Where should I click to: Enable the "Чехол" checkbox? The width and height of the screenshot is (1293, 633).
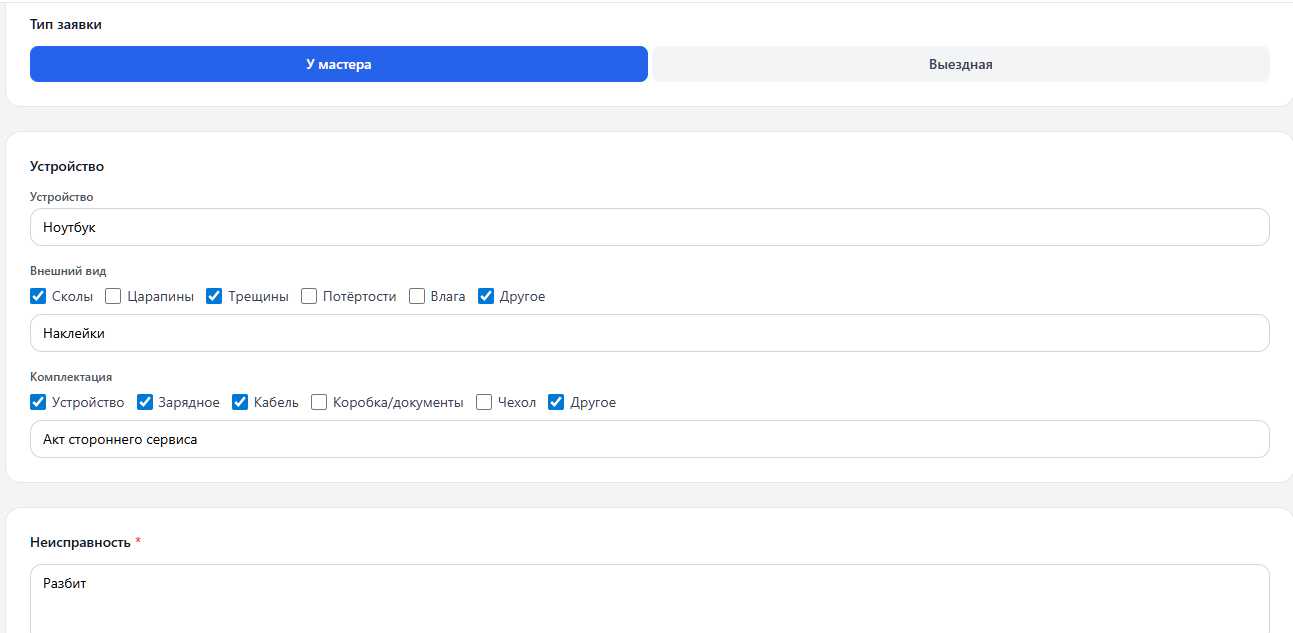[x=484, y=402]
